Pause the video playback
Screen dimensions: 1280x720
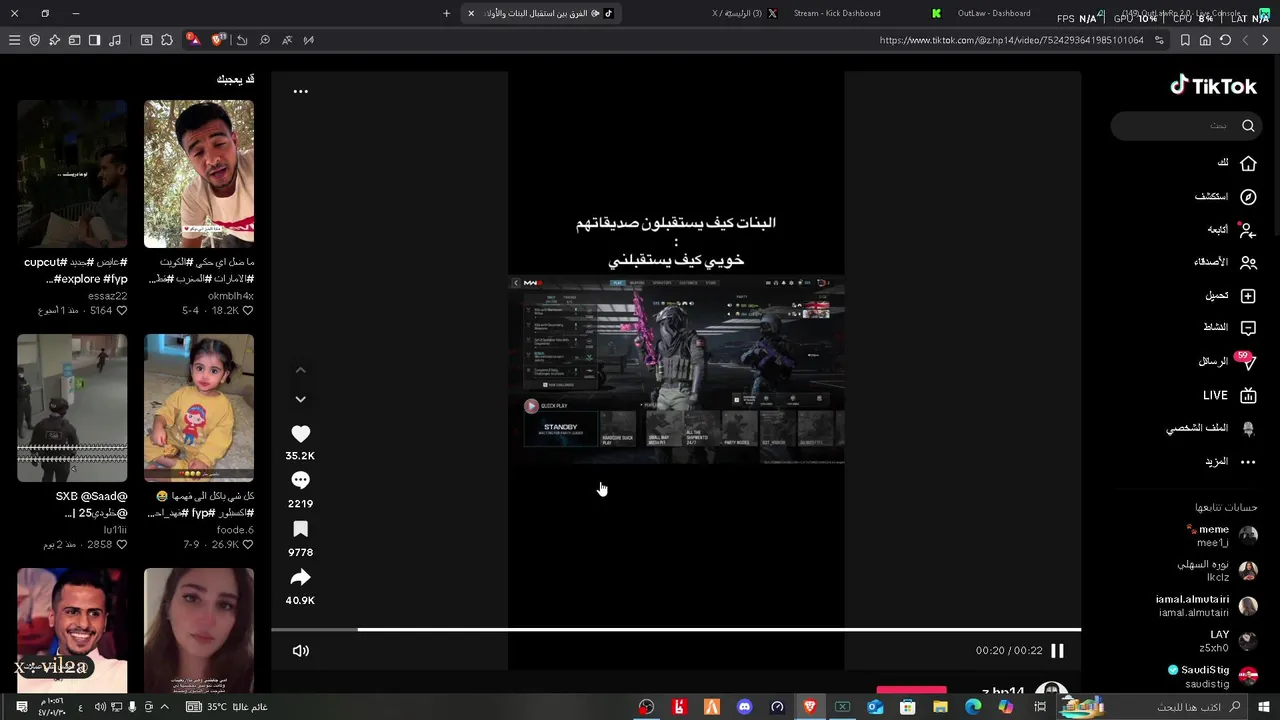(1057, 651)
